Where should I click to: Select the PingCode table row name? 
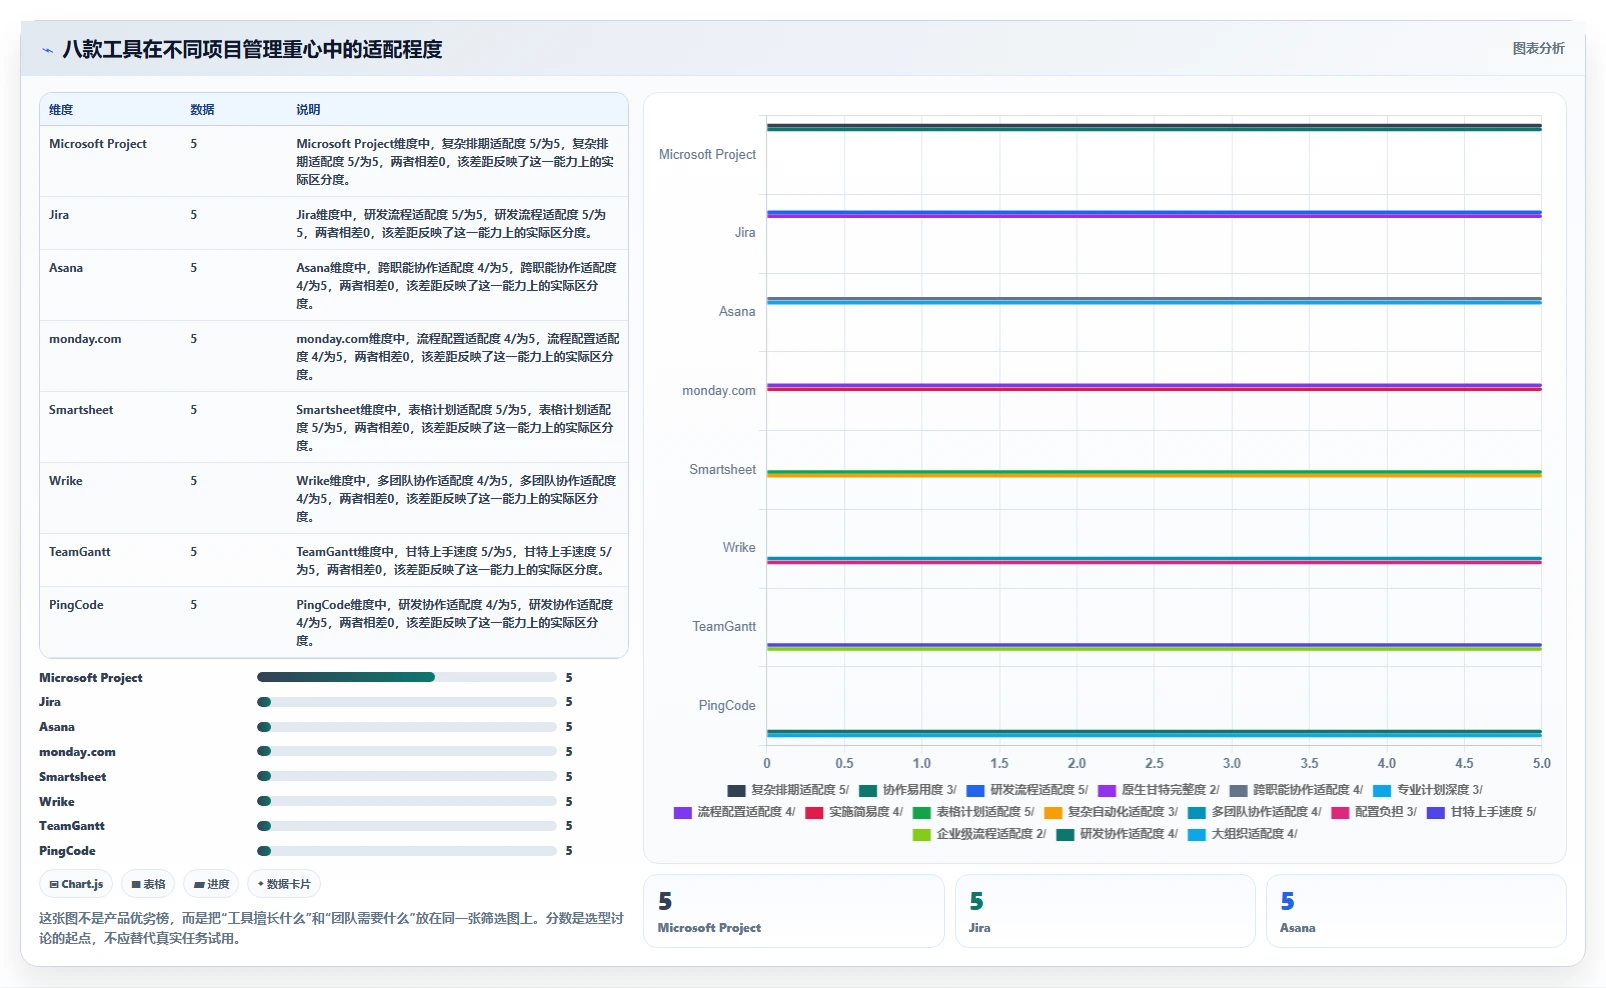click(76, 605)
